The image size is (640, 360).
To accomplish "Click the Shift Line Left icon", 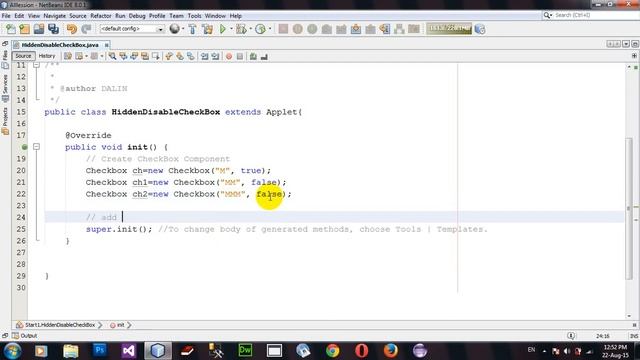I will pyautogui.click(x=204, y=56).
